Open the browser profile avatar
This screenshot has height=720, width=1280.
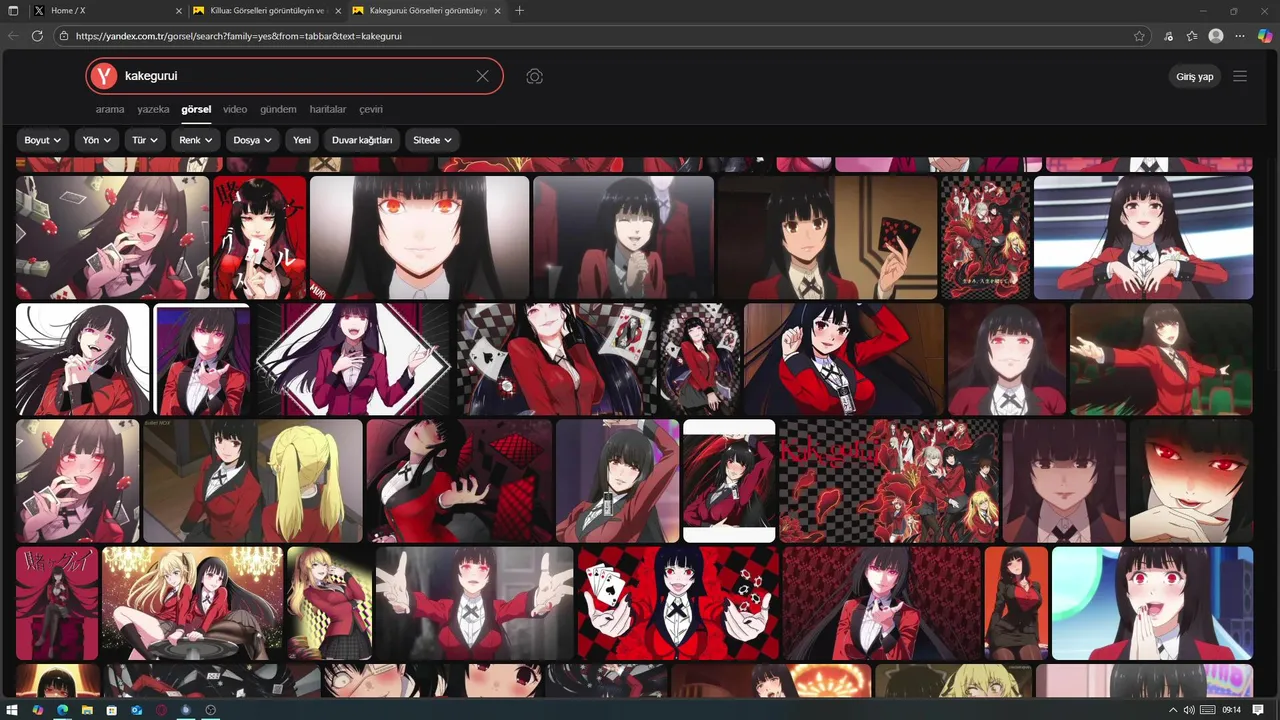pyautogui.click(x=1216, y=36)
